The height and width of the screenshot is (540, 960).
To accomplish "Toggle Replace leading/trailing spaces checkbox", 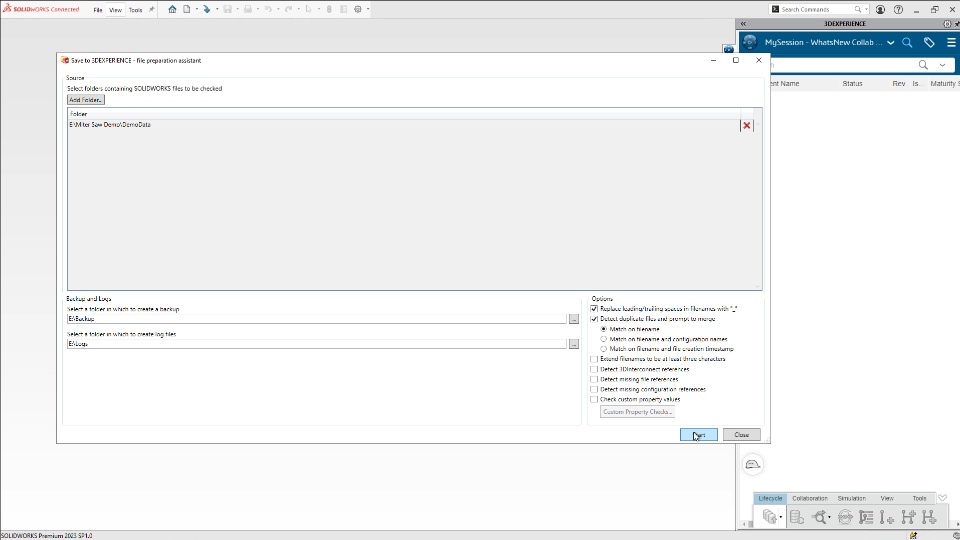I will (x=594, y=309).
